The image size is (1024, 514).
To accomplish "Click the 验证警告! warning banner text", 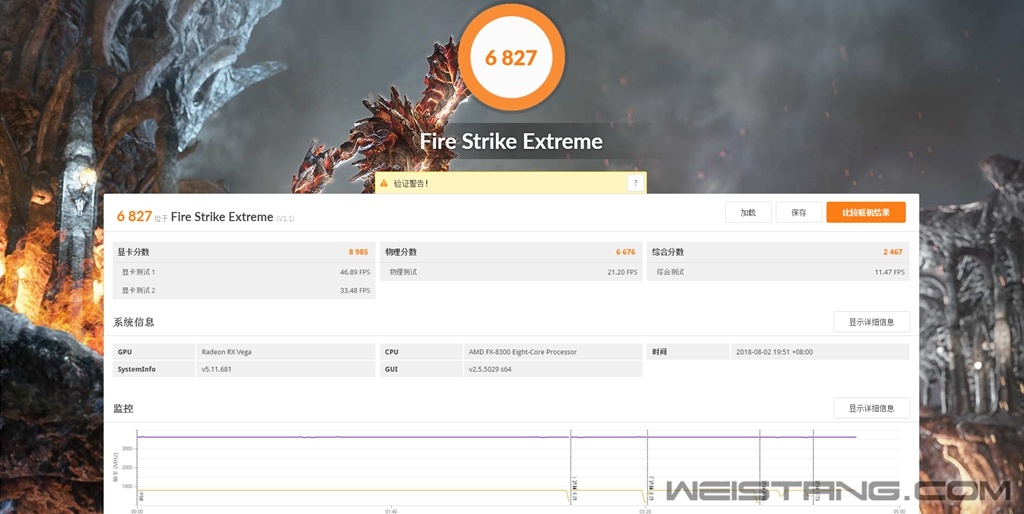I will (411, 184).
